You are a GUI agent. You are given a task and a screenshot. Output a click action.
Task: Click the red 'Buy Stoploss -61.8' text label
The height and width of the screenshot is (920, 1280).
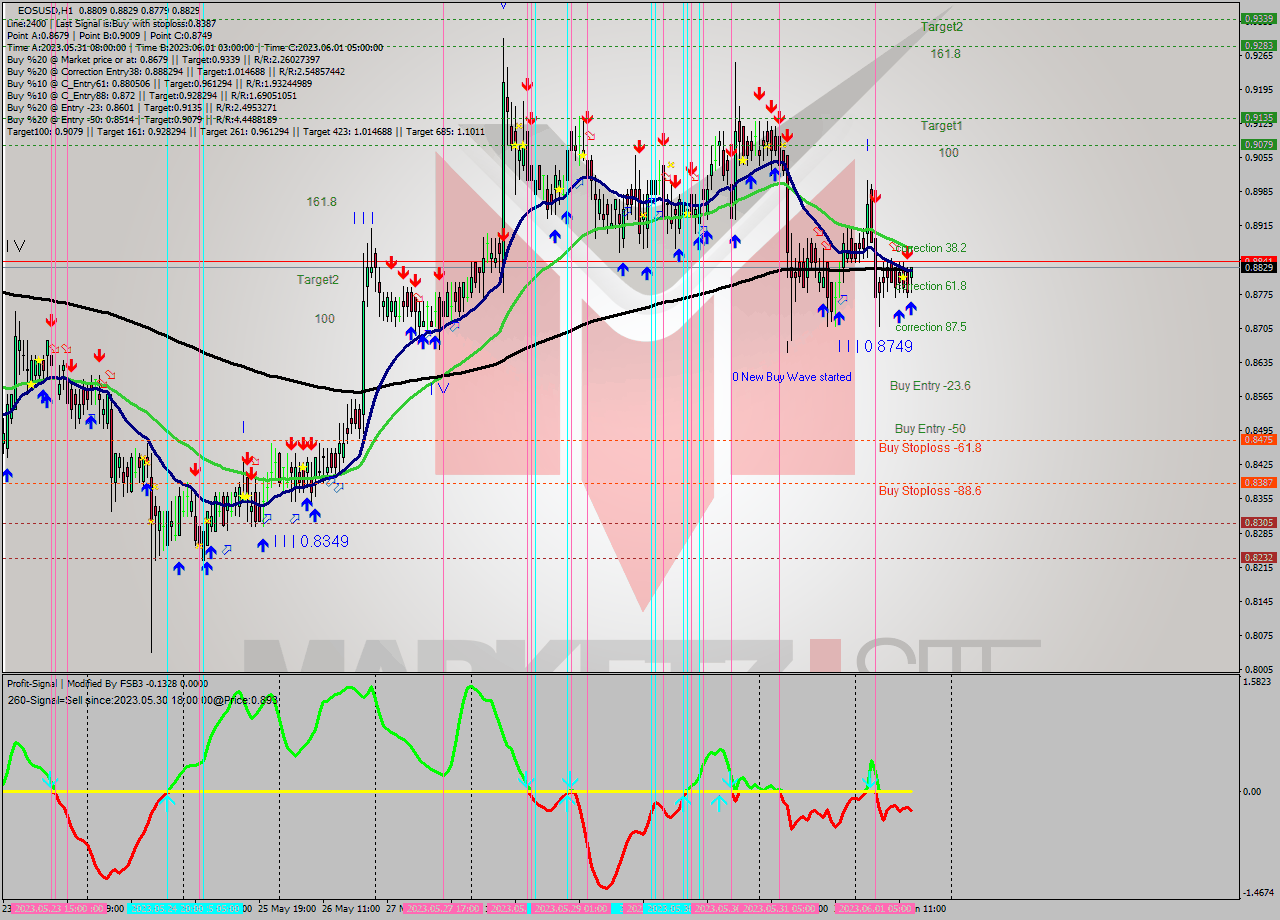tap(930, 447)
